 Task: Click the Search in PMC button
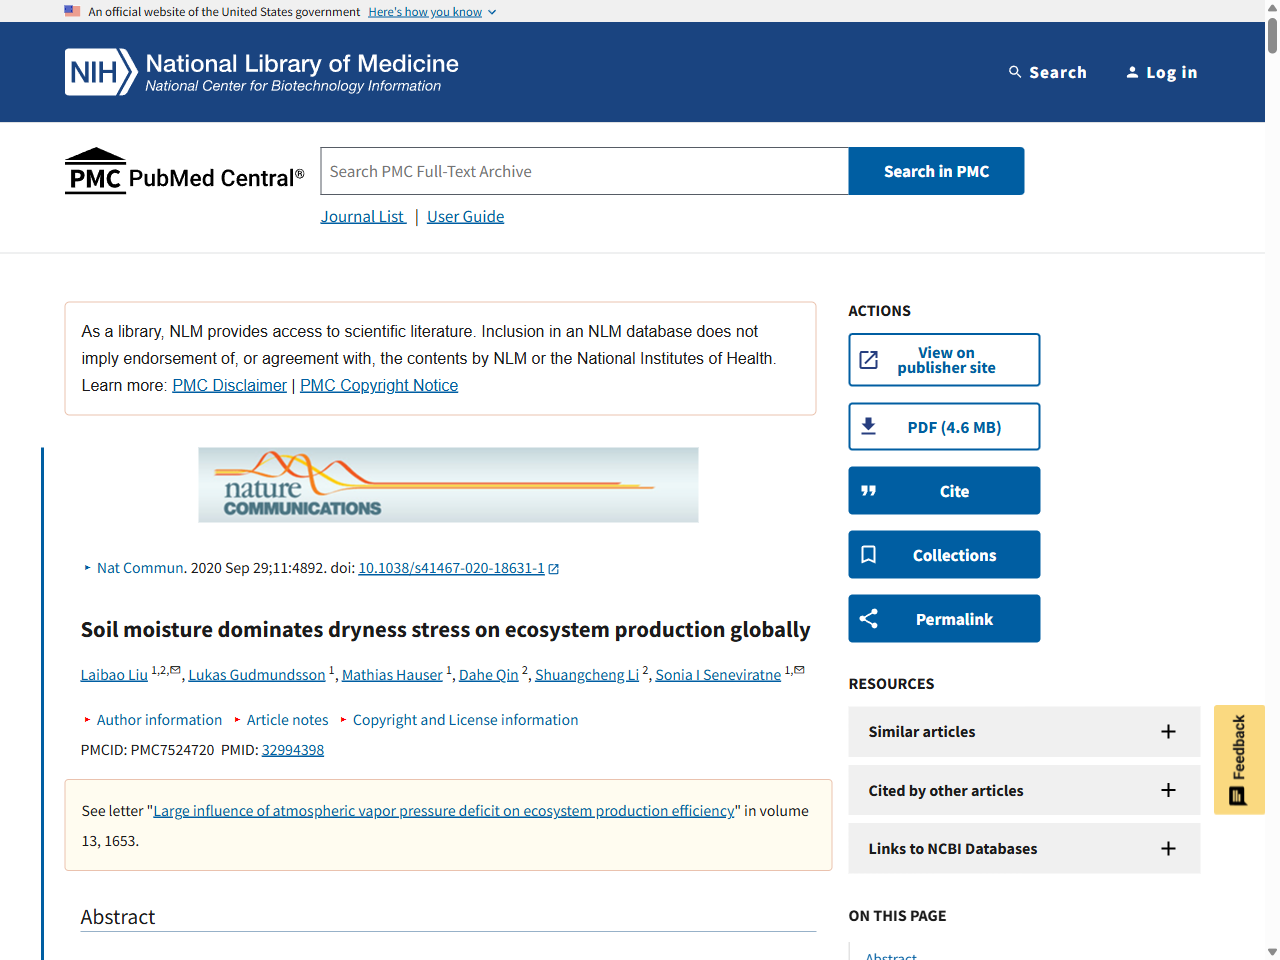pyautogui.click(x=935, y=170)
